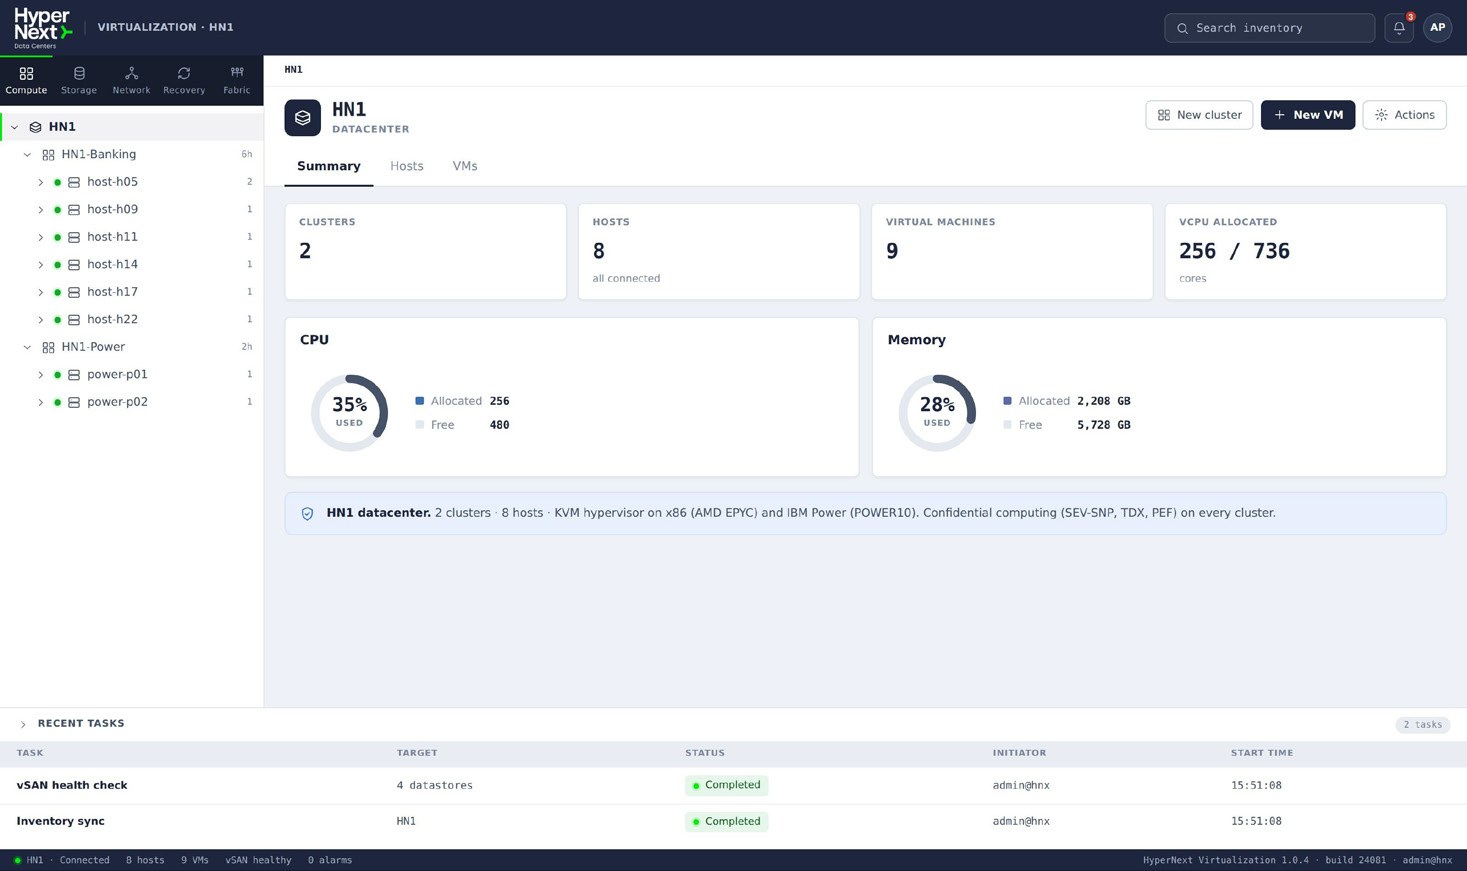Click the notifications bell icon
This screenshot has height=871, width=1467.
point(1399,28)
